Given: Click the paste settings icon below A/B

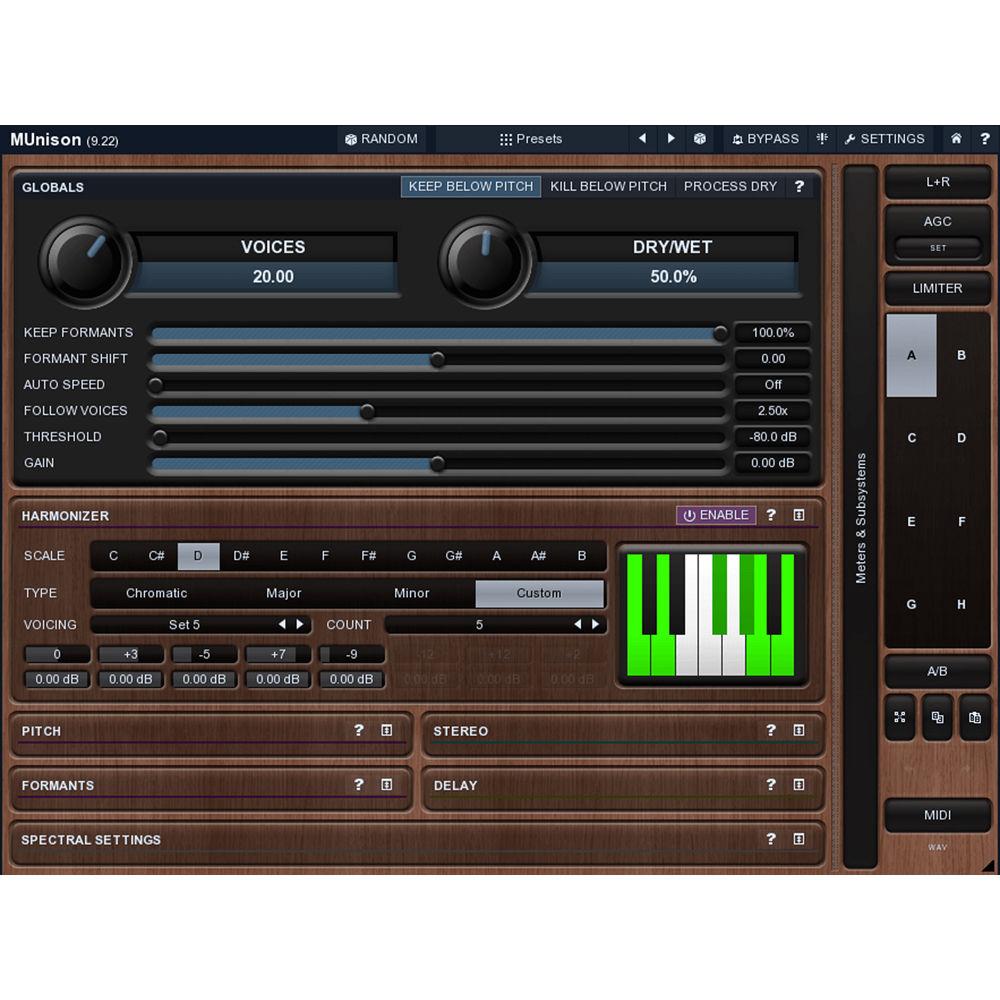Looking at the screenshot, I should (974, 717).
